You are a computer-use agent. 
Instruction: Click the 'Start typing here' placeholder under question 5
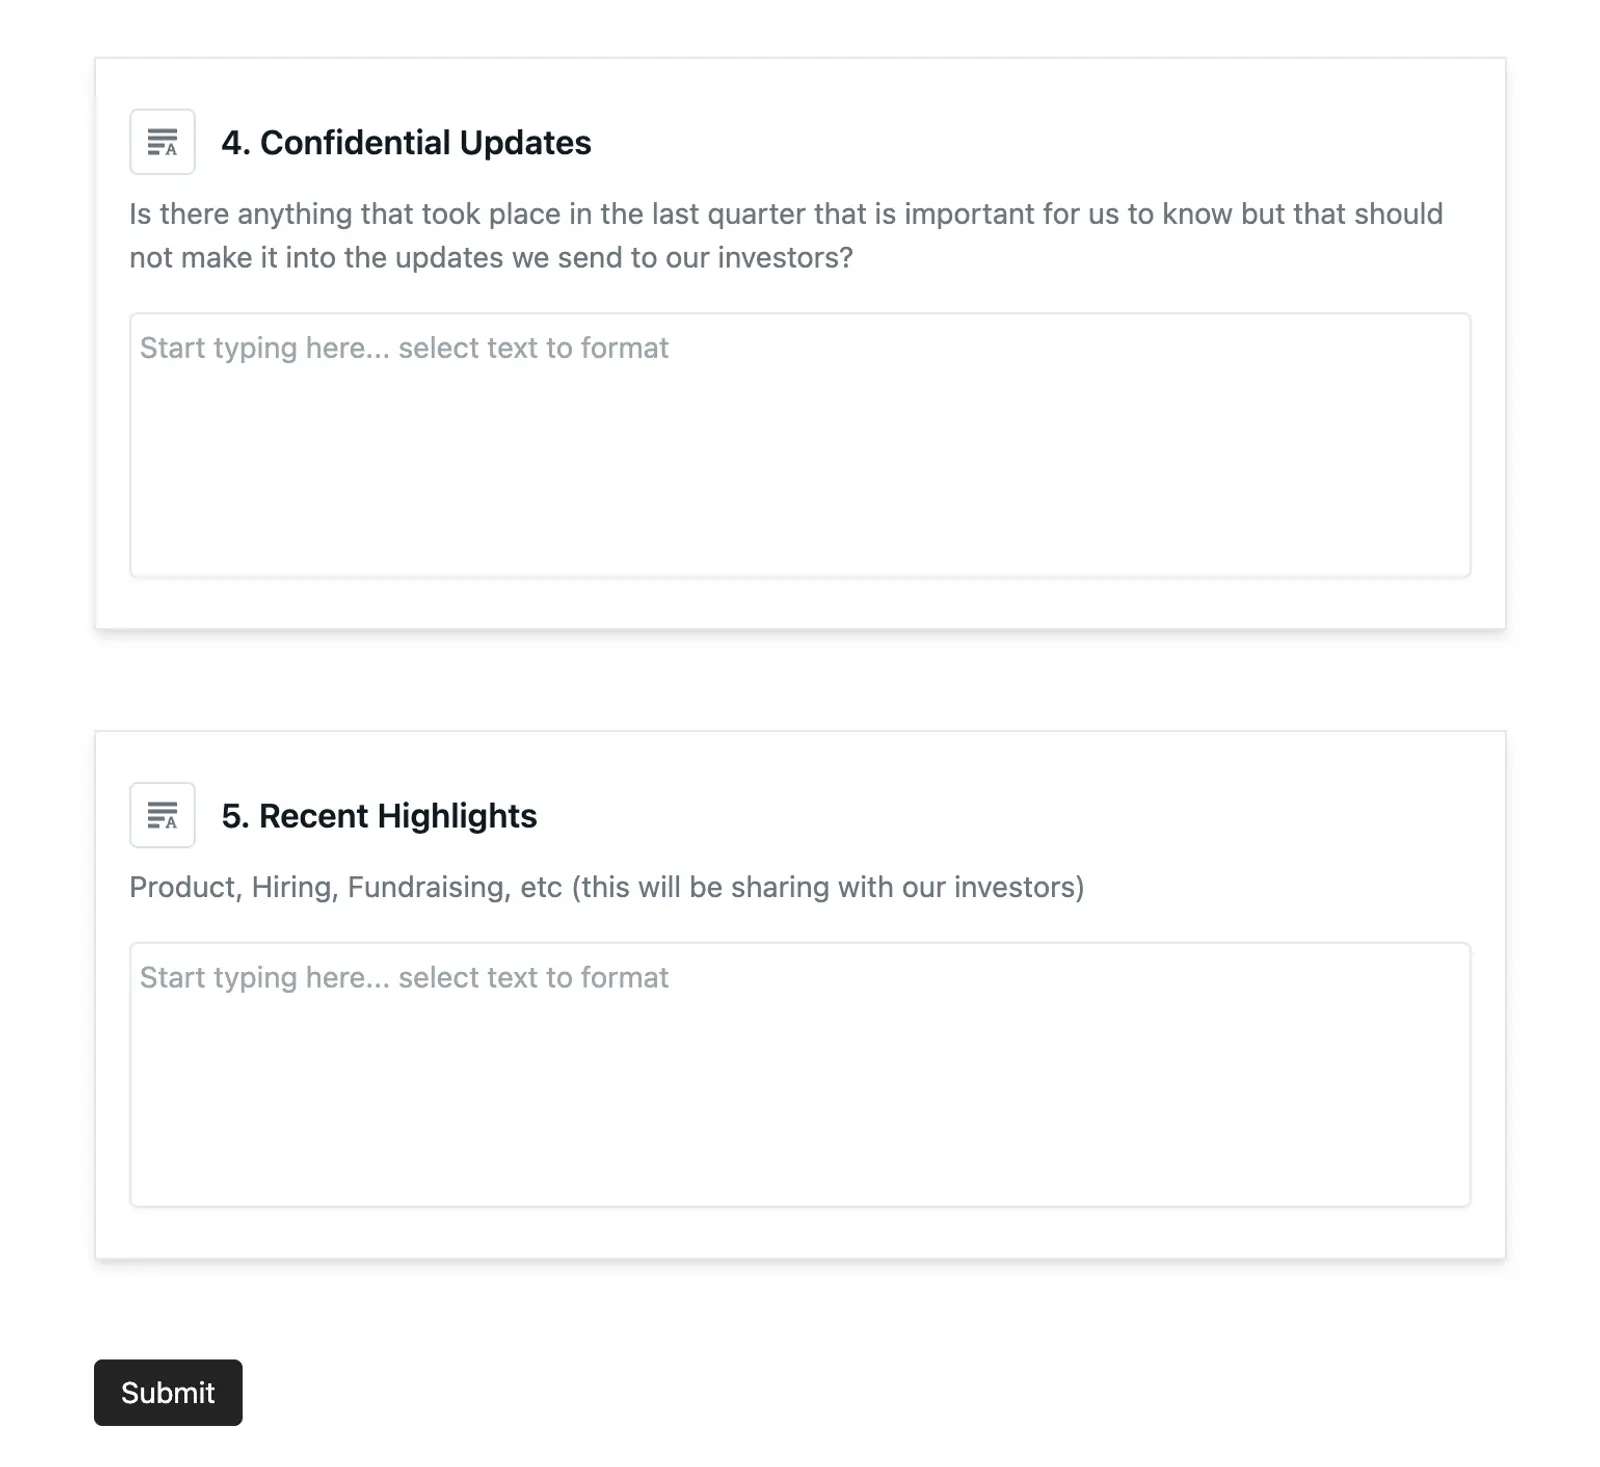click(404, 977)
